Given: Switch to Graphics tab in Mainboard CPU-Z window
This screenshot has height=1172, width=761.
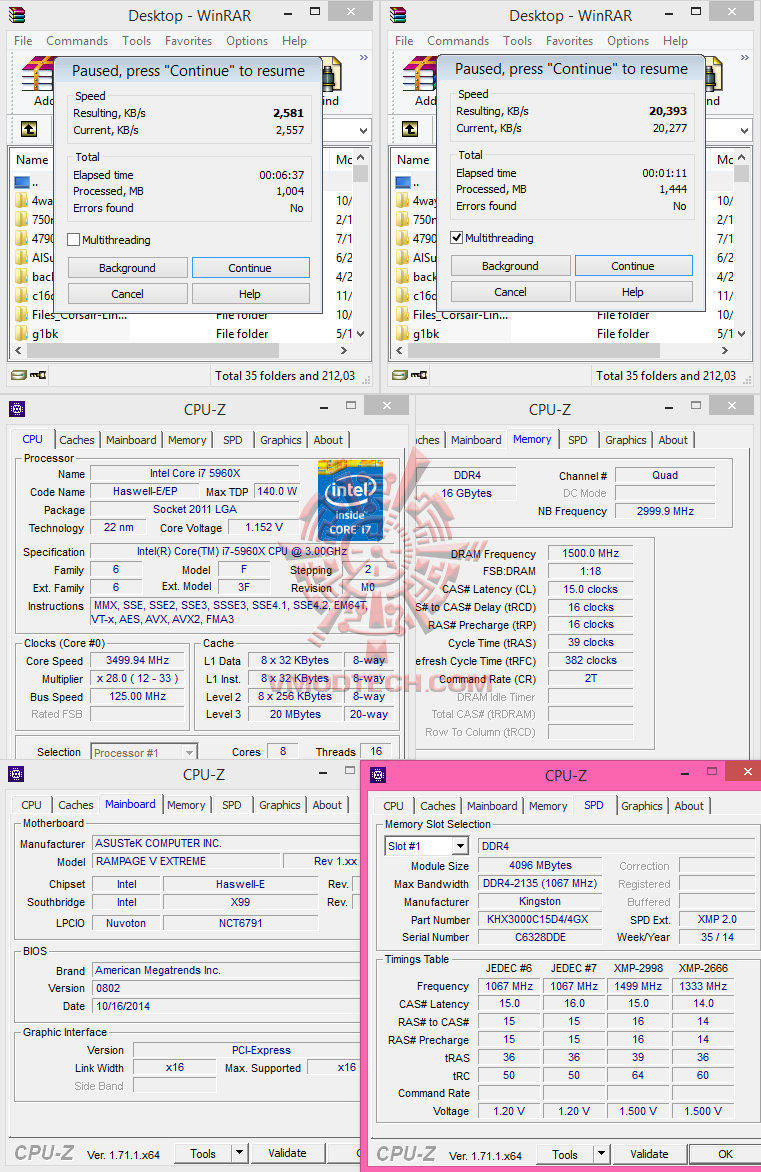Looking at the screenshot, I should [280, 805].
